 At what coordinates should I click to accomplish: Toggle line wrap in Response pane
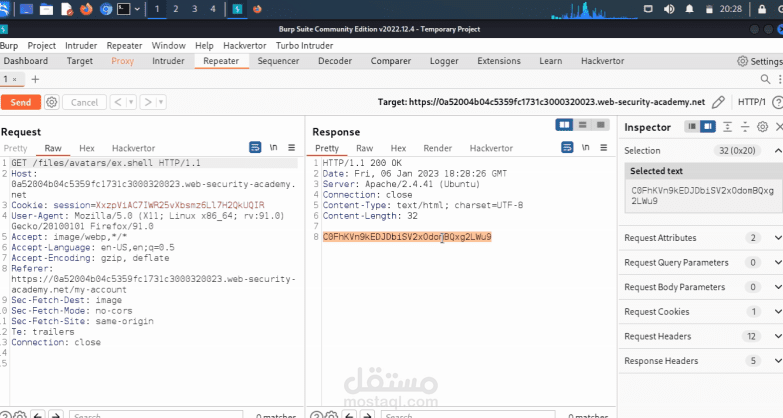[567, 147]
